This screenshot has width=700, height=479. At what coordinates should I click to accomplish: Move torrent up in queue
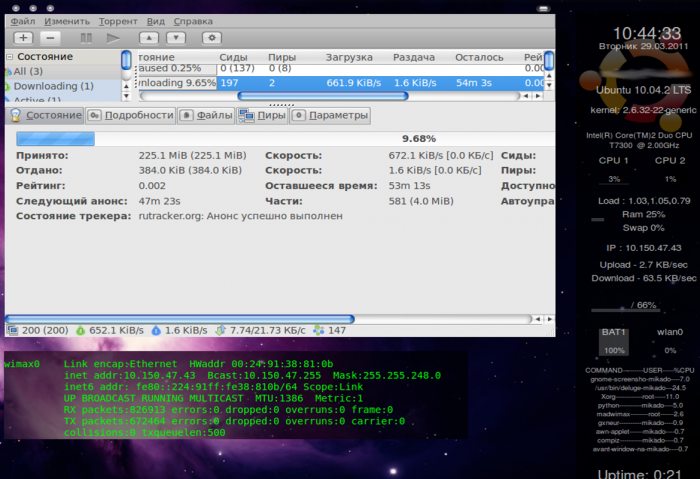tap(148, 38)
